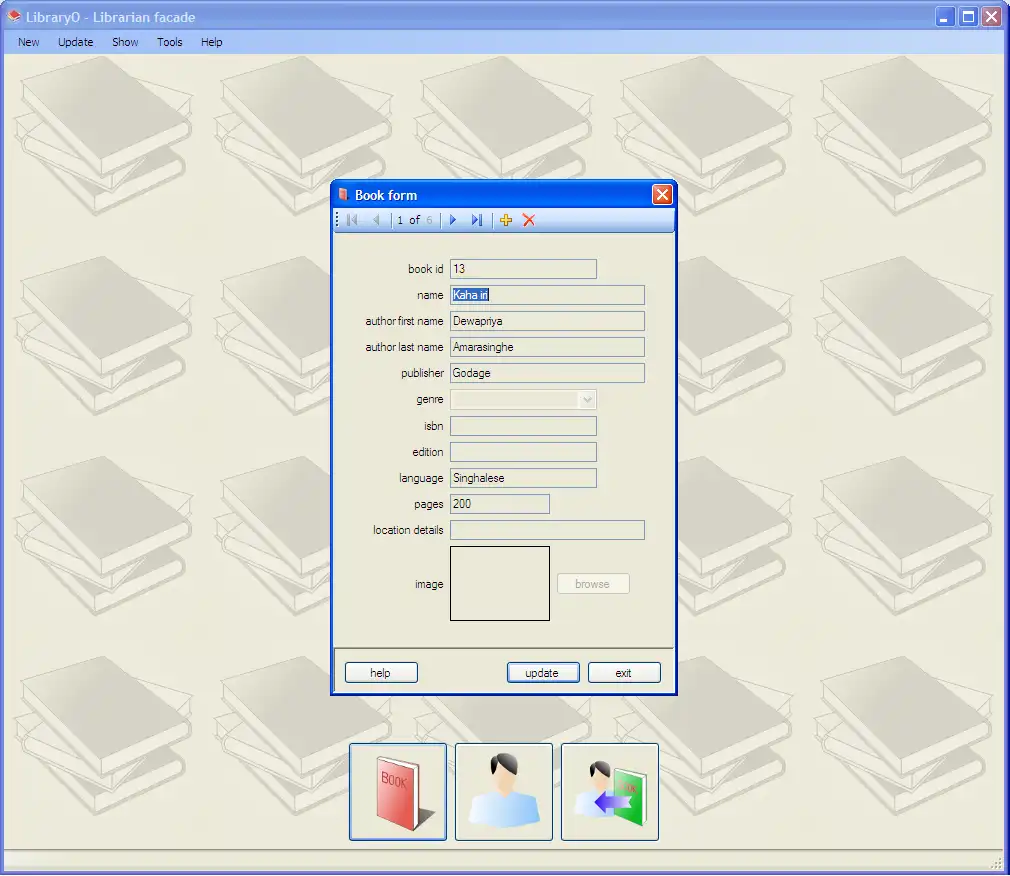The height and width of the screenshot is (876, 1010).
Task: Click the name field containing Kaha iri
Action: coord(548,295)
